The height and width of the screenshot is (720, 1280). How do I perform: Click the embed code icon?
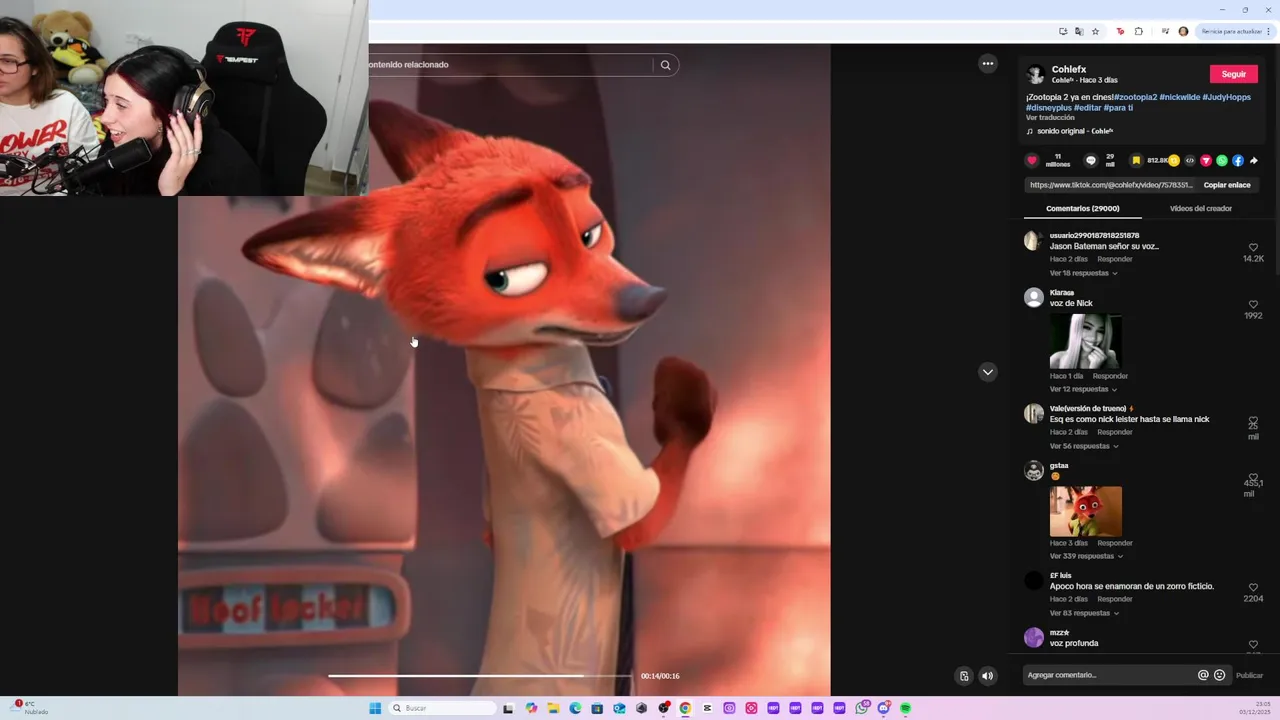tap(1190, 160)
